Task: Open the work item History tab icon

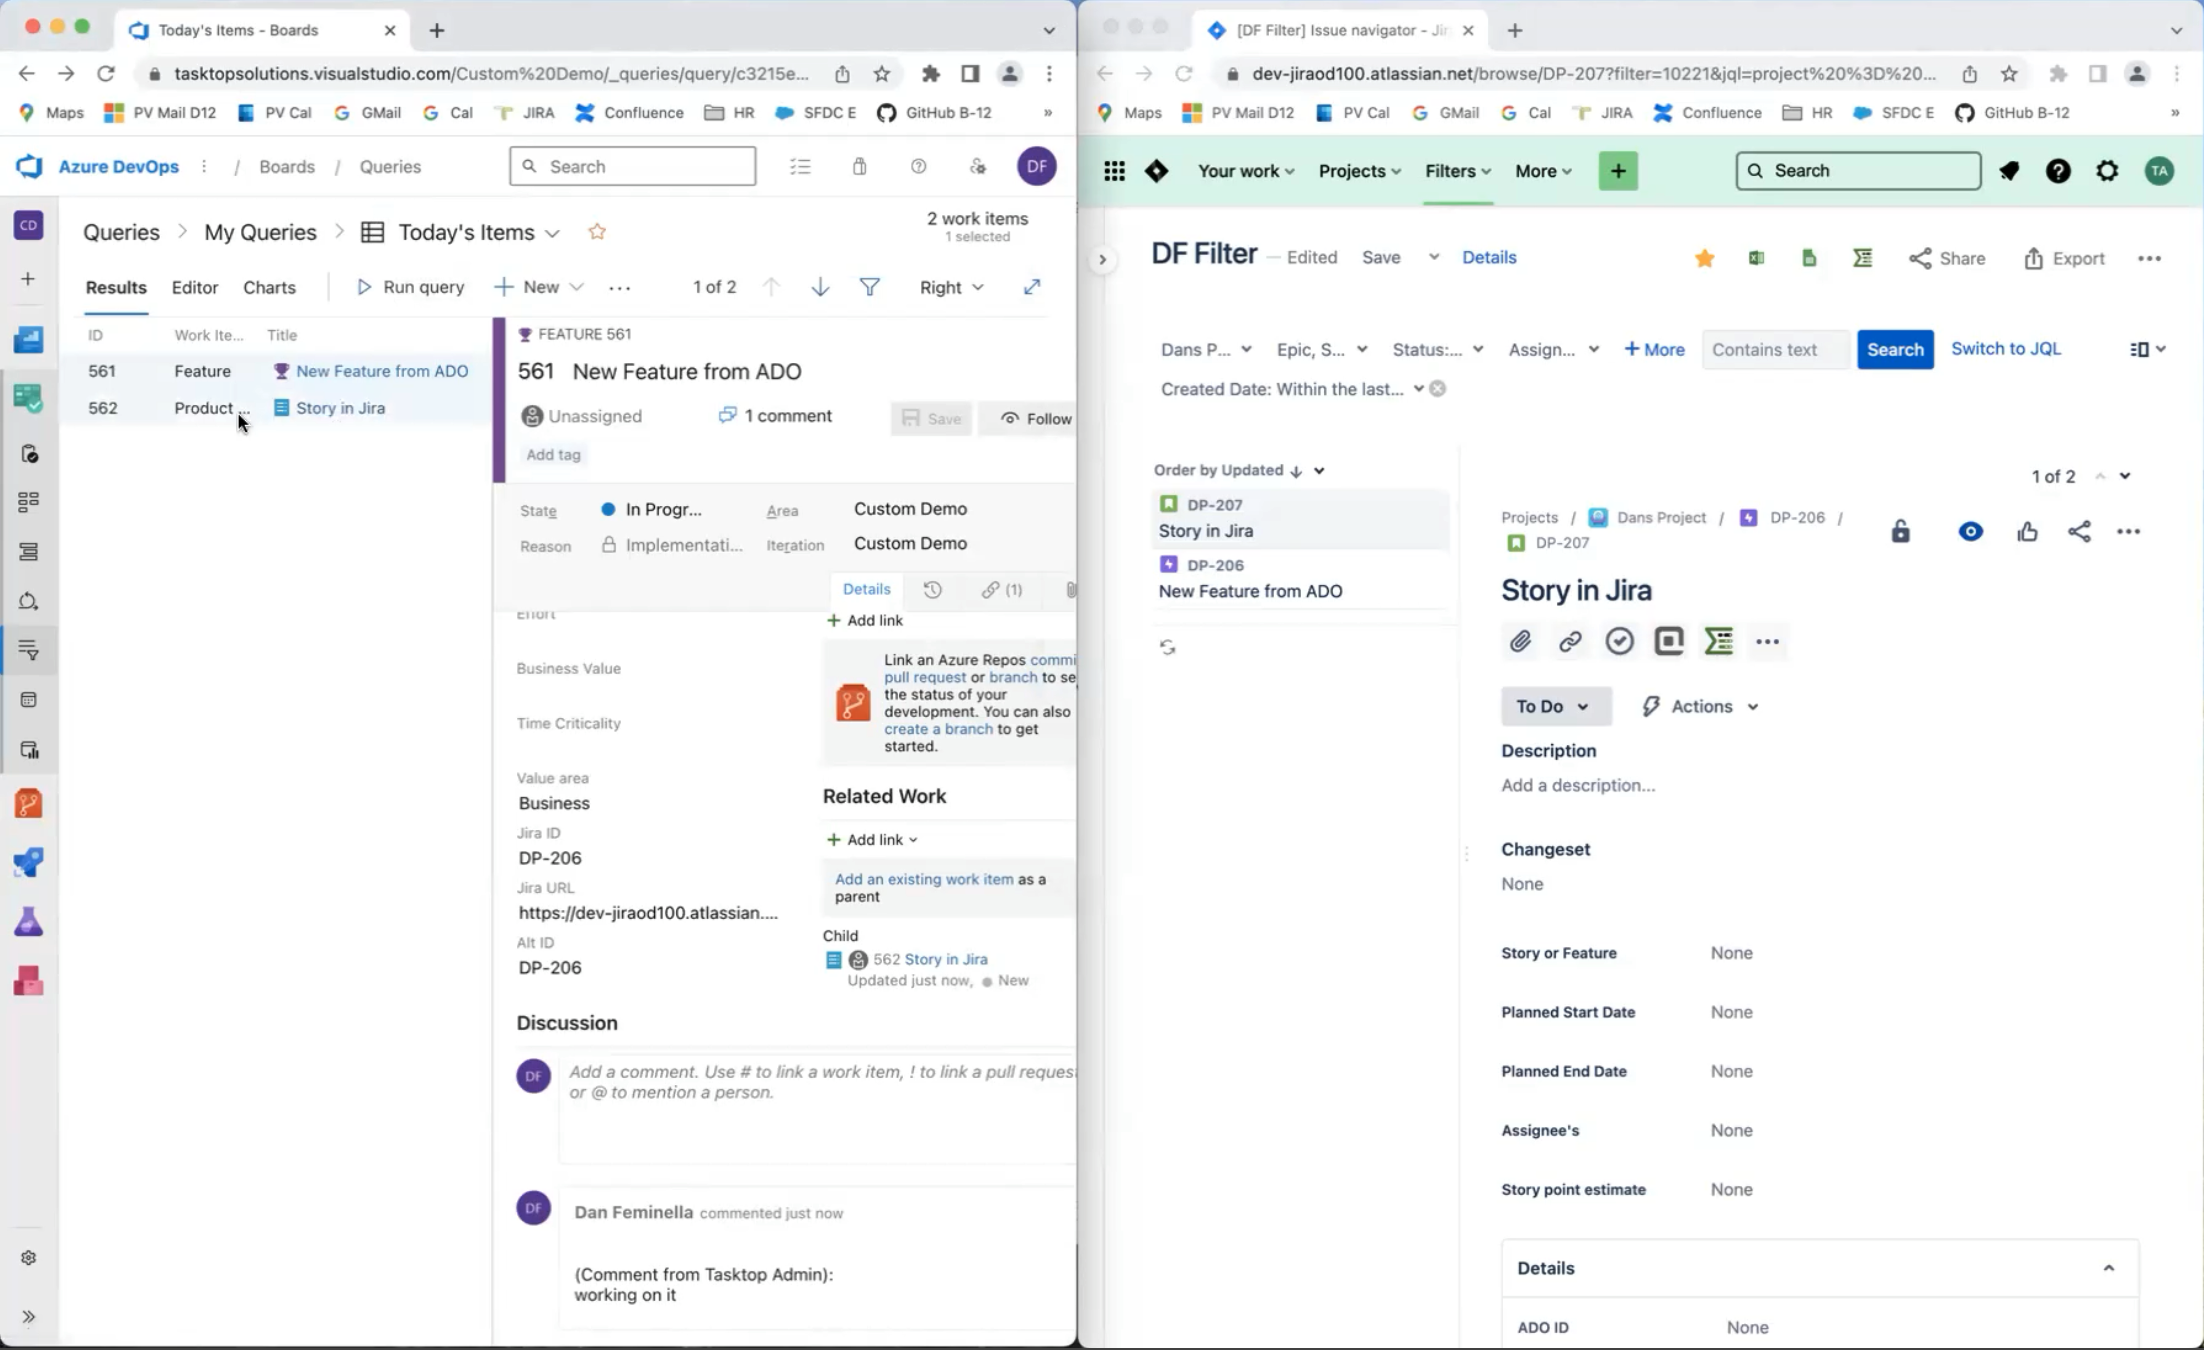Action: pyautogui.click(x=932, y=590)
